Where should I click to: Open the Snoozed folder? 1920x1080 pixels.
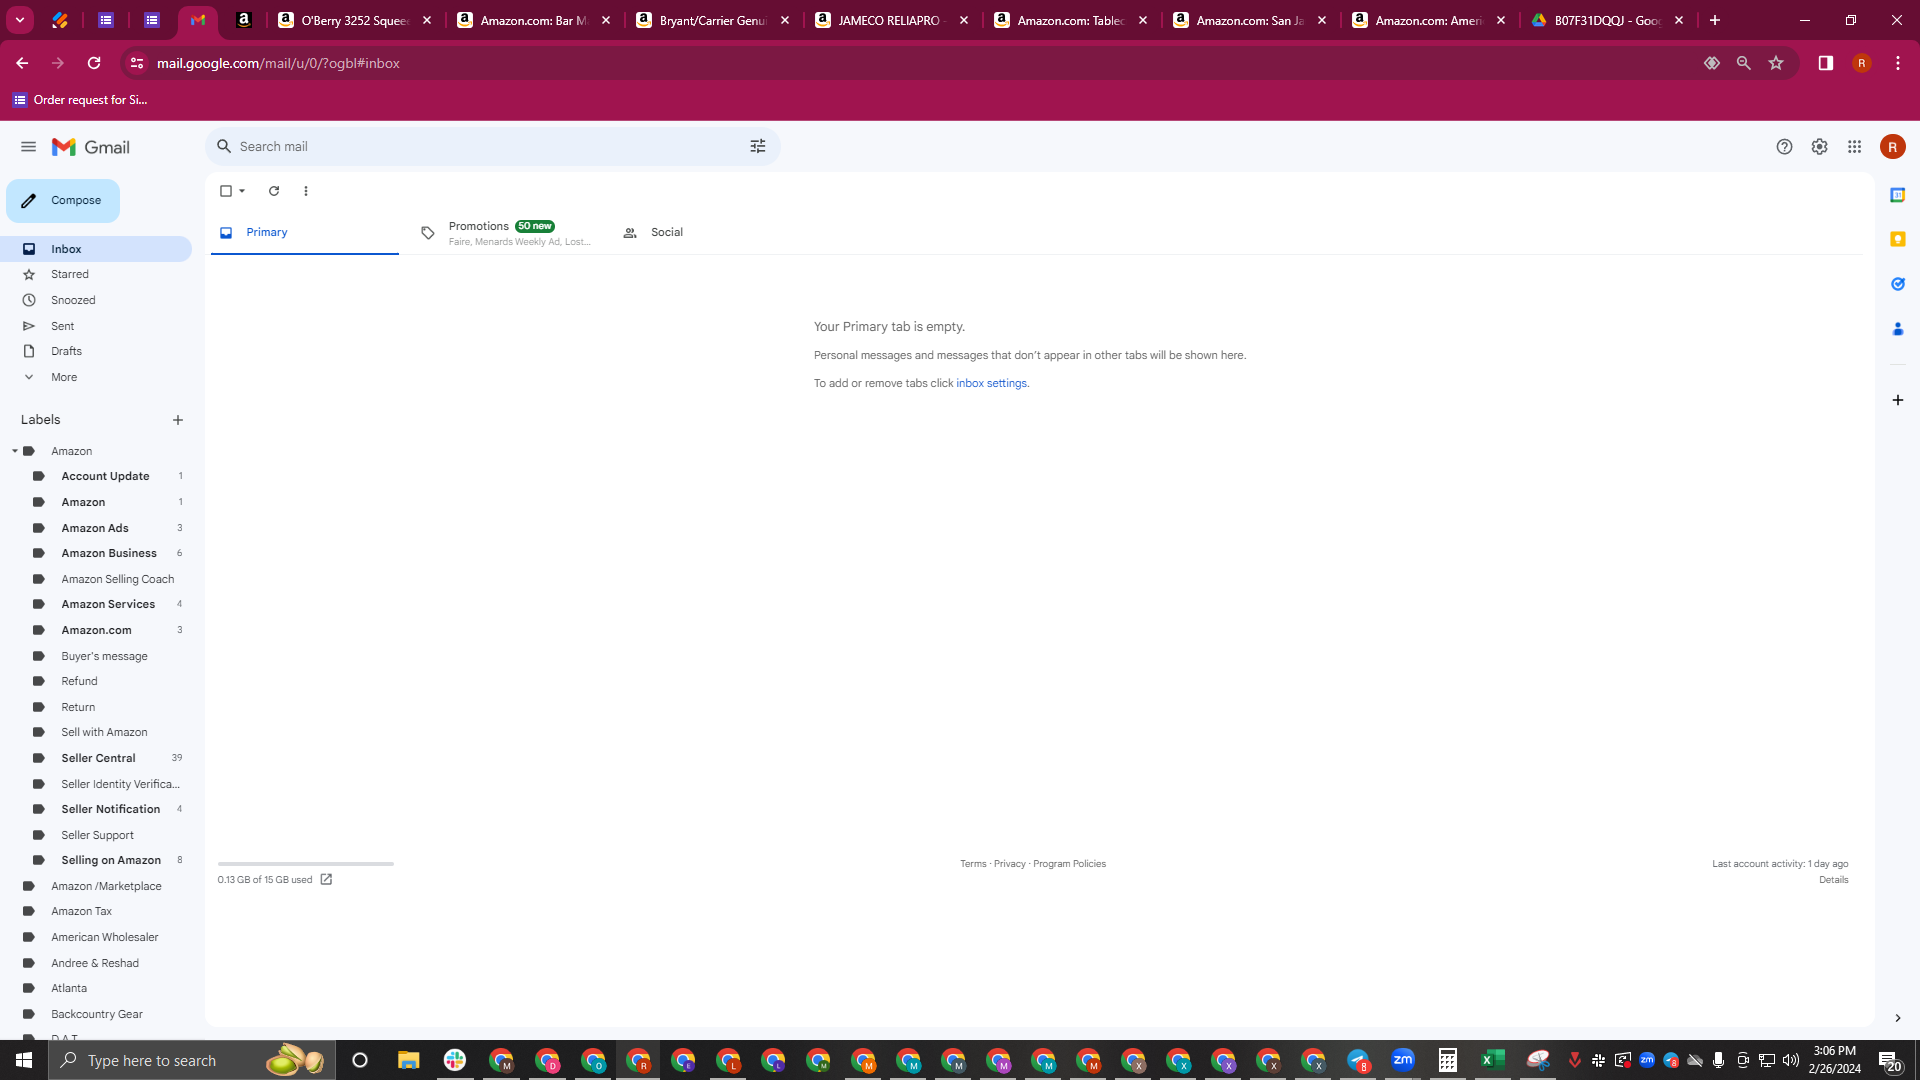click(96, 301)
